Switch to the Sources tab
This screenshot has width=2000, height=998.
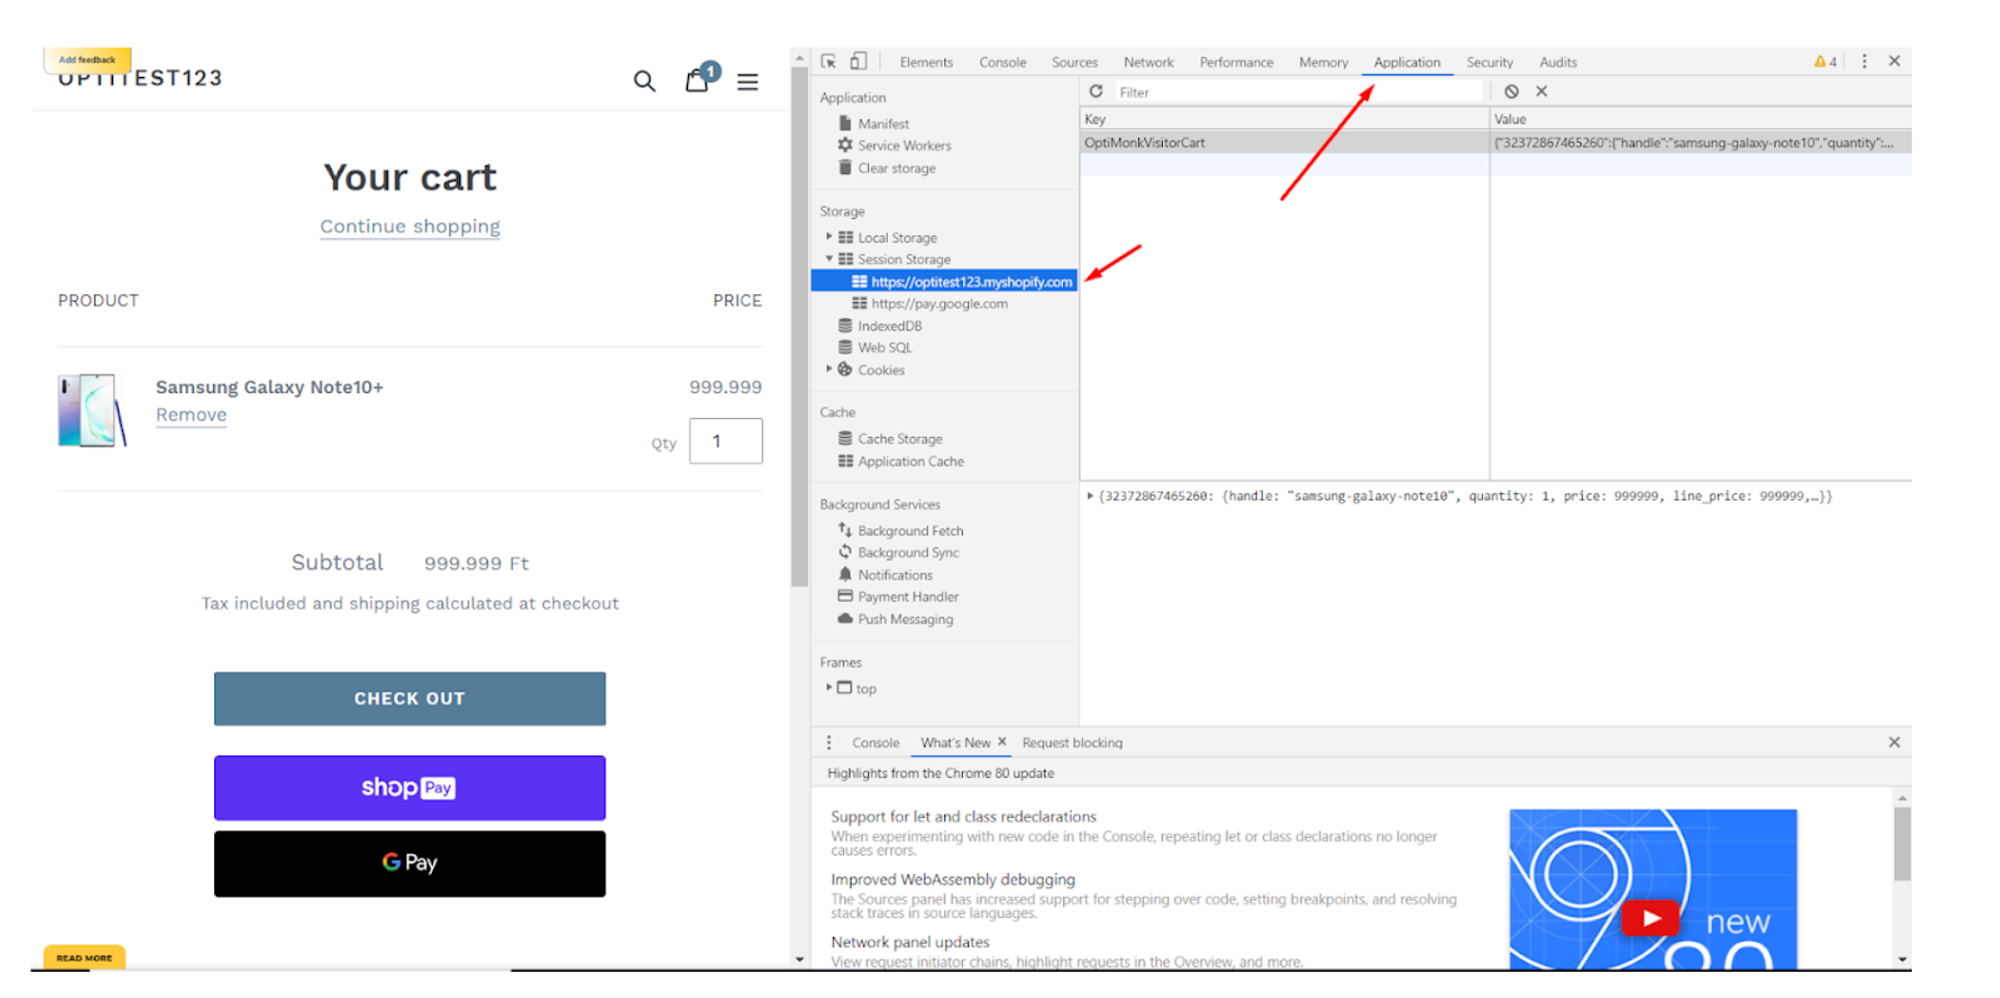click(x=1074, y=62)
